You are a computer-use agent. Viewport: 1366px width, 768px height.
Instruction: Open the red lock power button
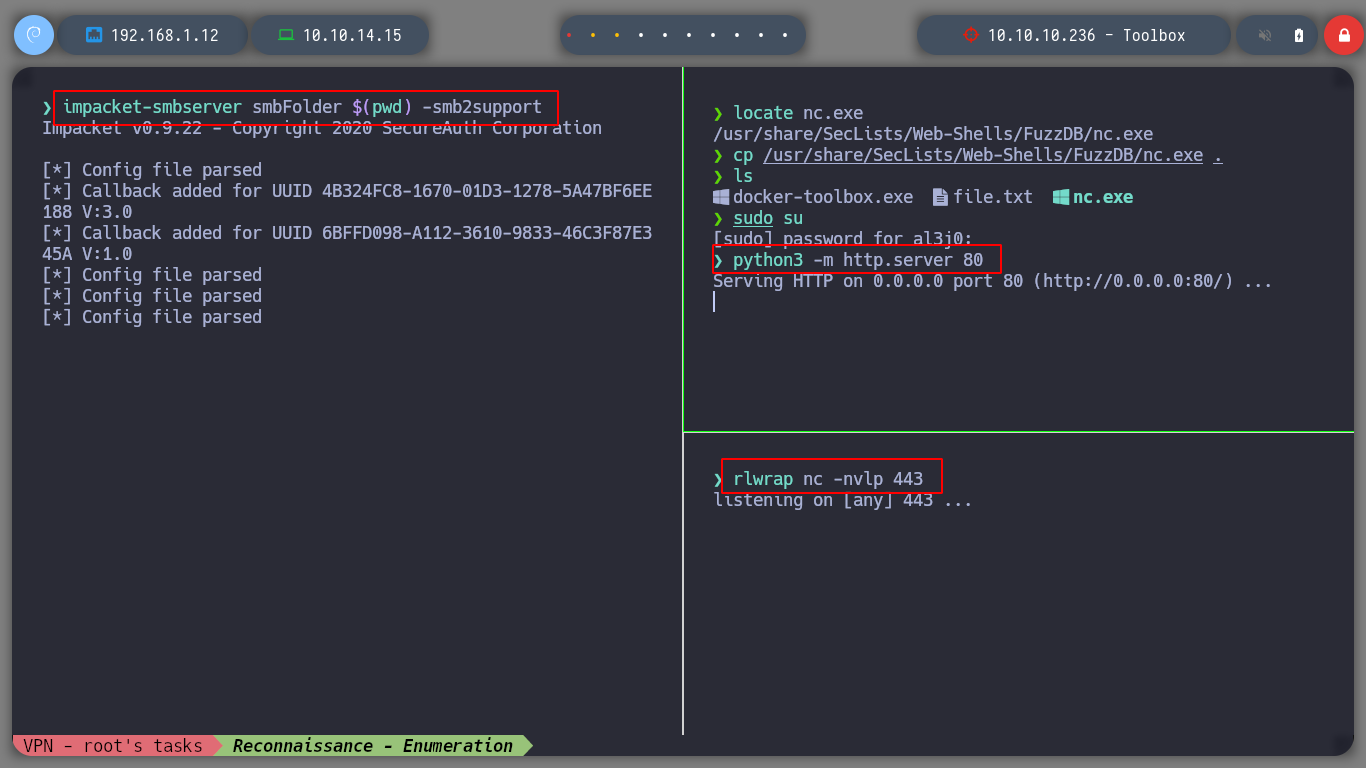click(1343, 35)
